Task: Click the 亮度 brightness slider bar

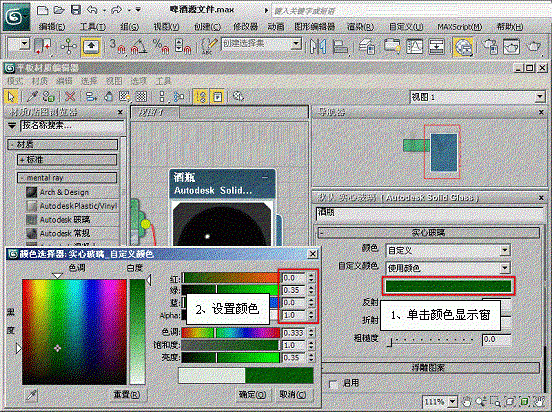Action: coord(231,358)
